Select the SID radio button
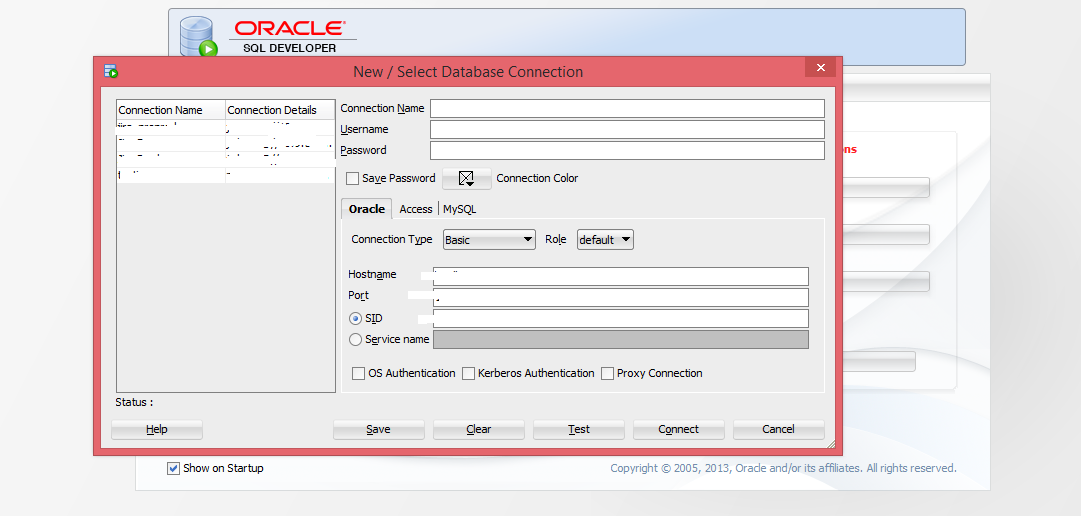 point(356,319)
